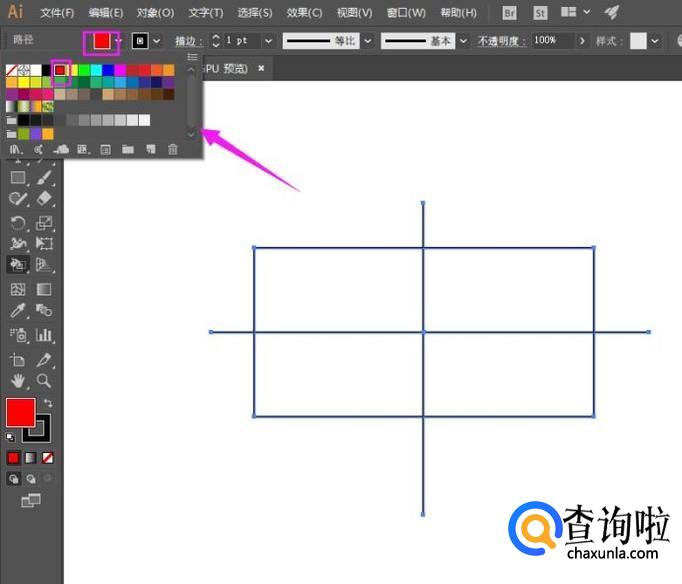
Task: Select the Gradient tool
Action: [x=44, y=289]
